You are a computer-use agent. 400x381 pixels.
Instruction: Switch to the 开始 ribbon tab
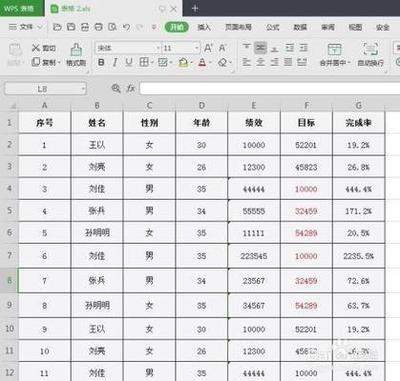(177, 27)
